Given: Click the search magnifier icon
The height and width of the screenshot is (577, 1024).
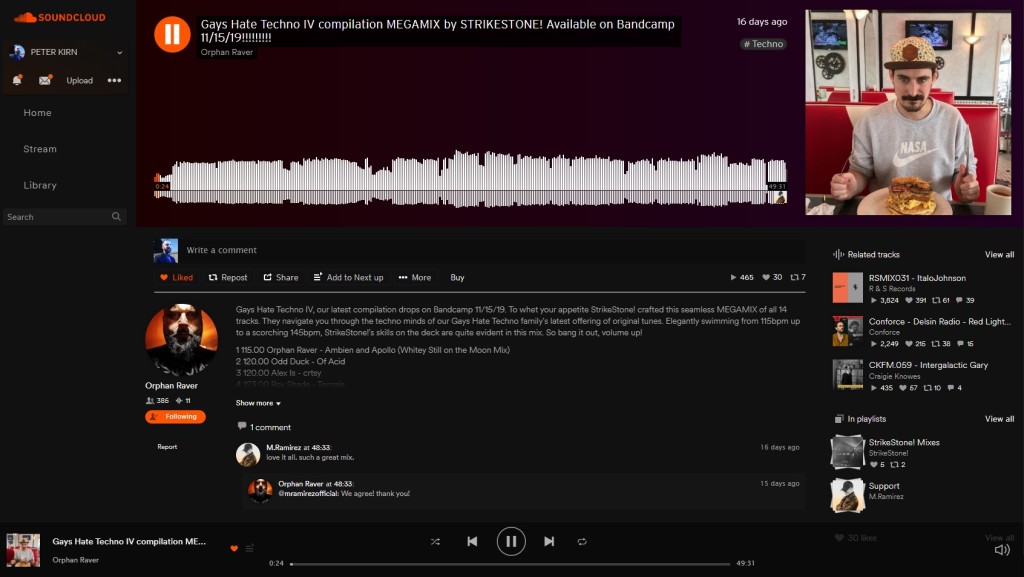Looking at the screenshot, I should [116, 217].
